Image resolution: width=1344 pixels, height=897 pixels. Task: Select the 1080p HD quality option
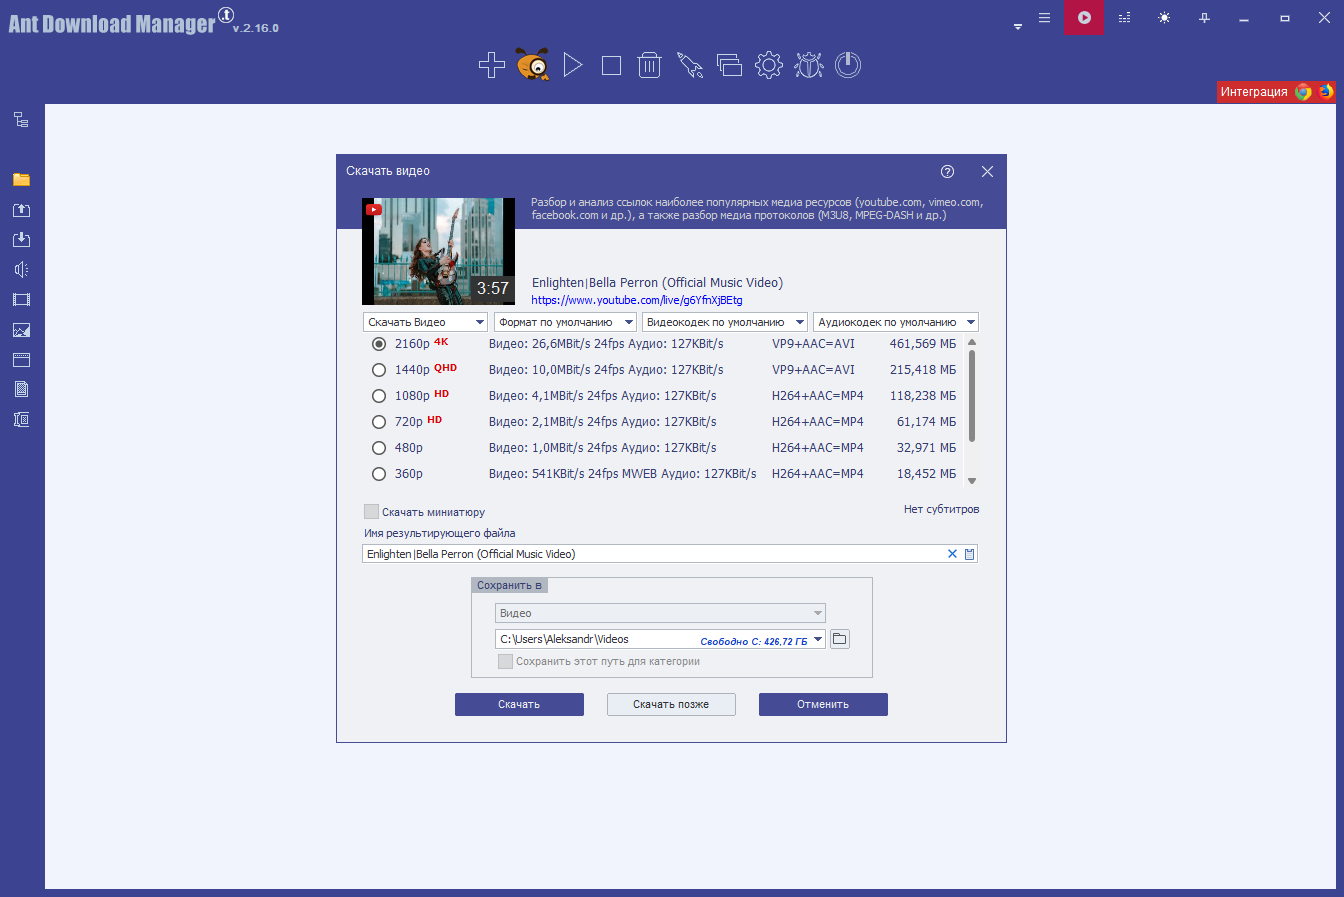(379, 396)
